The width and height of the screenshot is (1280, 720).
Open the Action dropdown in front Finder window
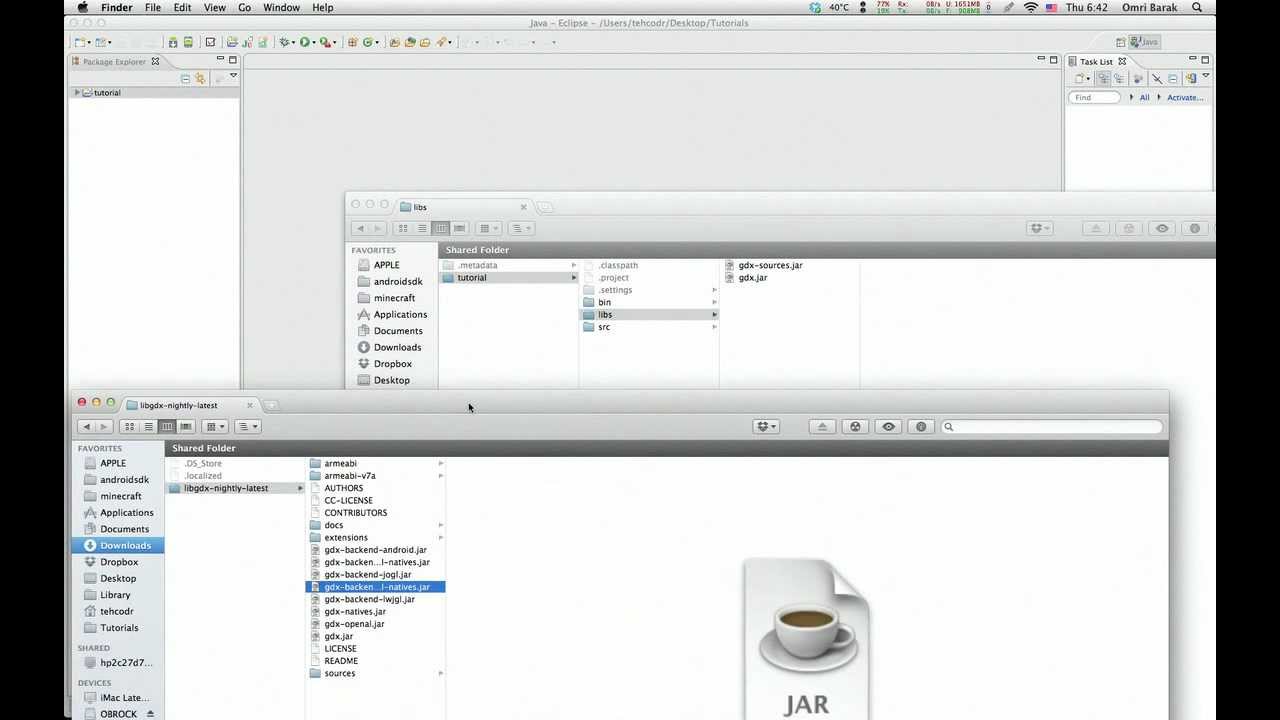248,427
